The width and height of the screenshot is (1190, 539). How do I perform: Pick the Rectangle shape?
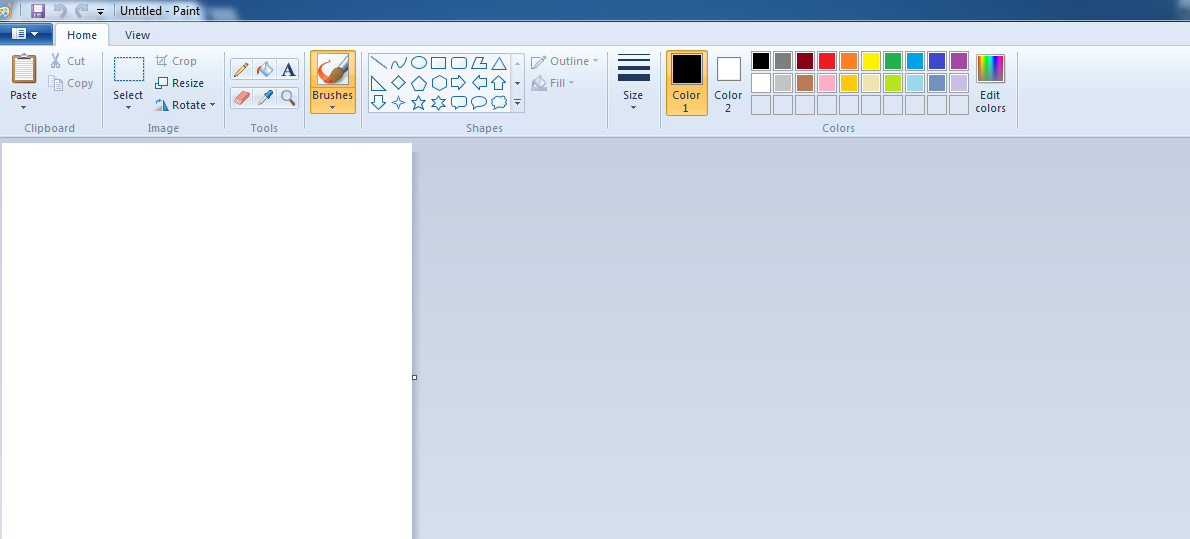coord(439,63)
